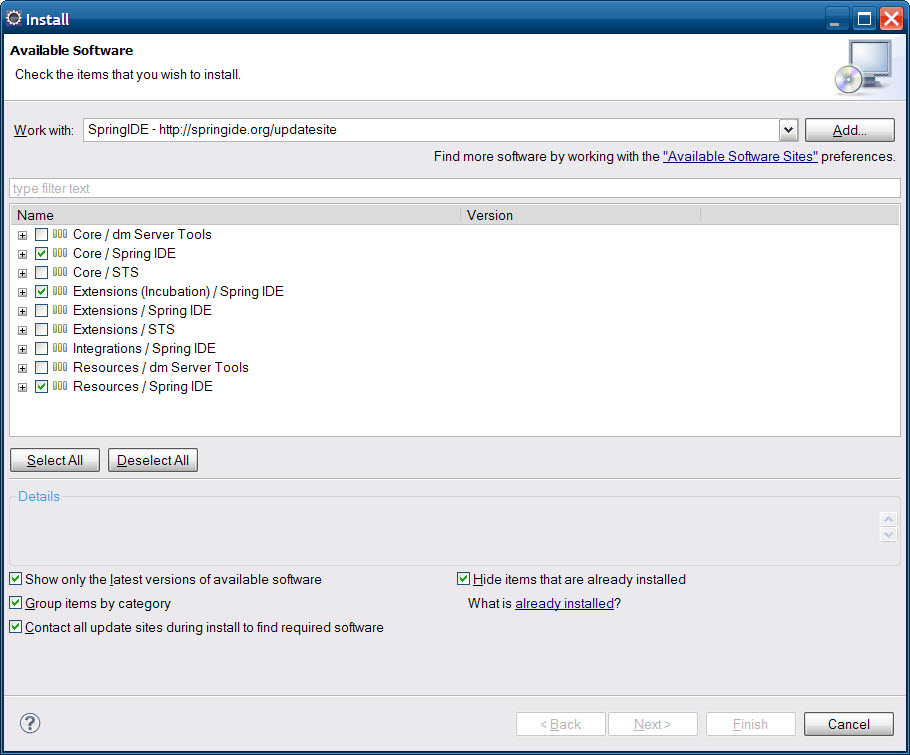The height and width of the screenshot is (755, 910).
Task: Click category icon beside Extensions / STS
Action: point(60,329)
